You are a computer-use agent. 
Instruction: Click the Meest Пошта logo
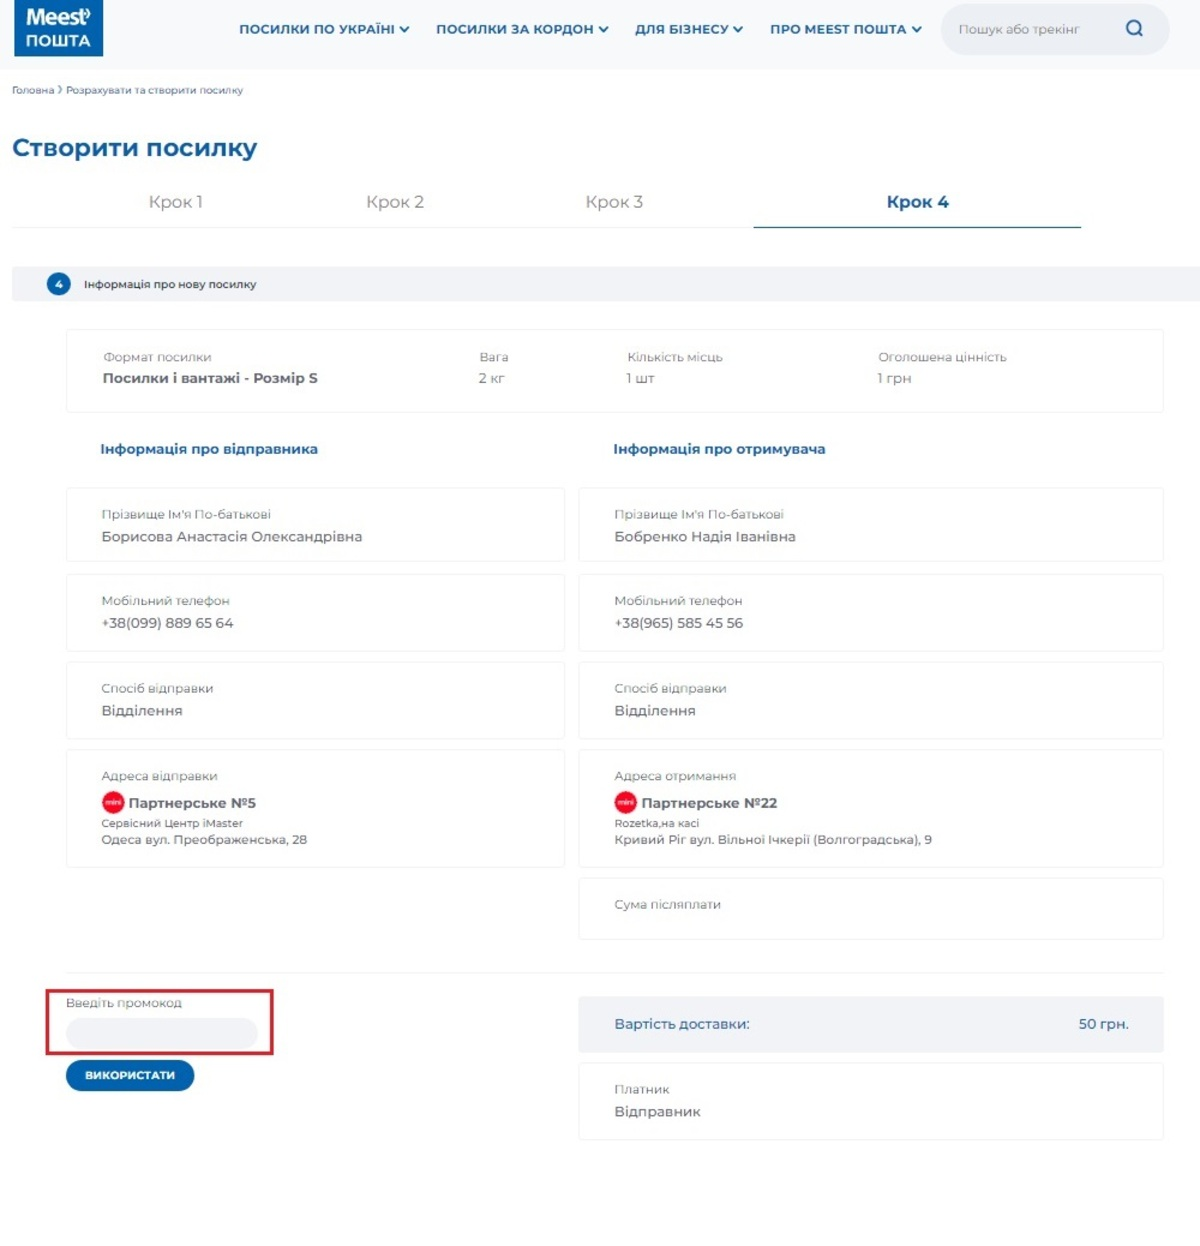pos(58,28)
